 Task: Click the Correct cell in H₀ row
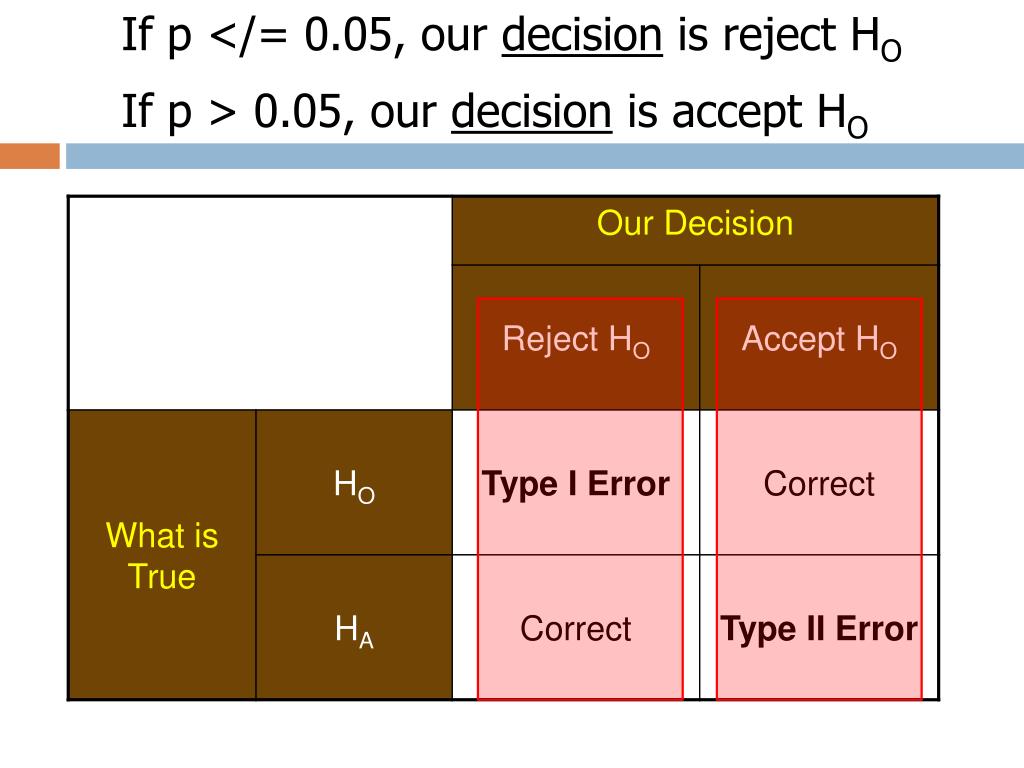[x=819, y=483]
